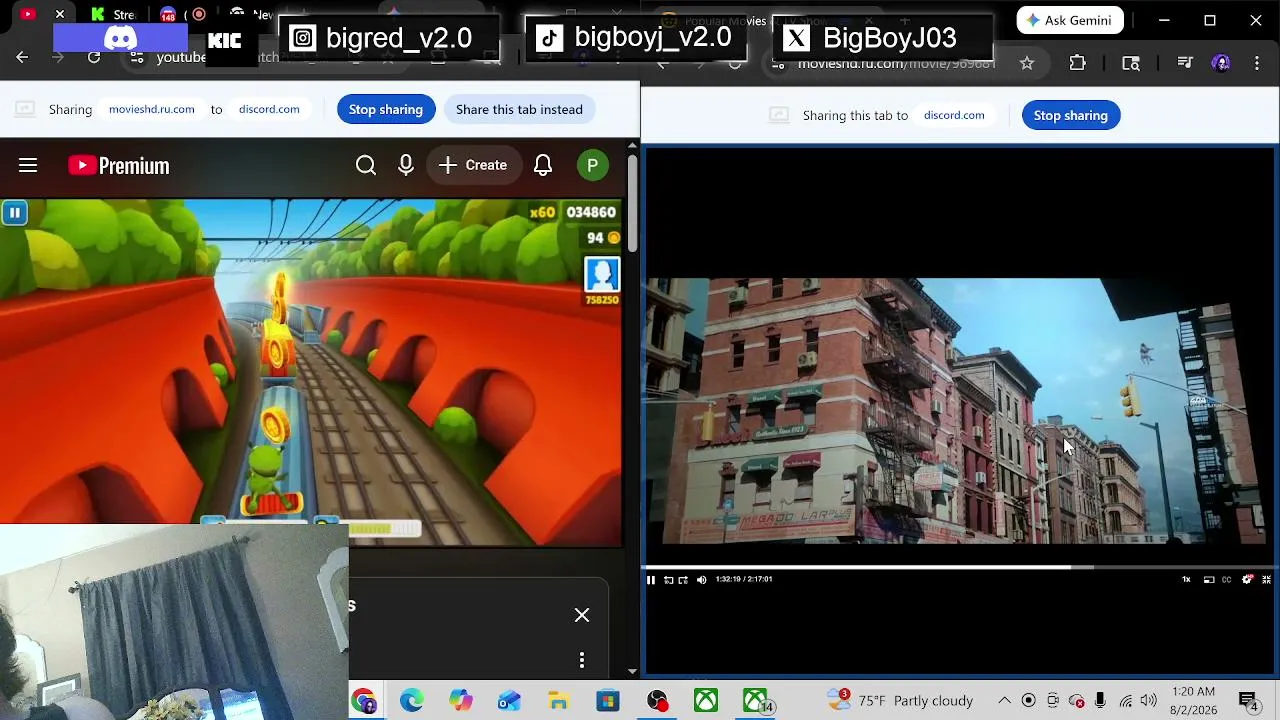Go back in the left browser window
Viewport: 1280px width, 720px height.
pyautogui.click(x=22, y=58)
